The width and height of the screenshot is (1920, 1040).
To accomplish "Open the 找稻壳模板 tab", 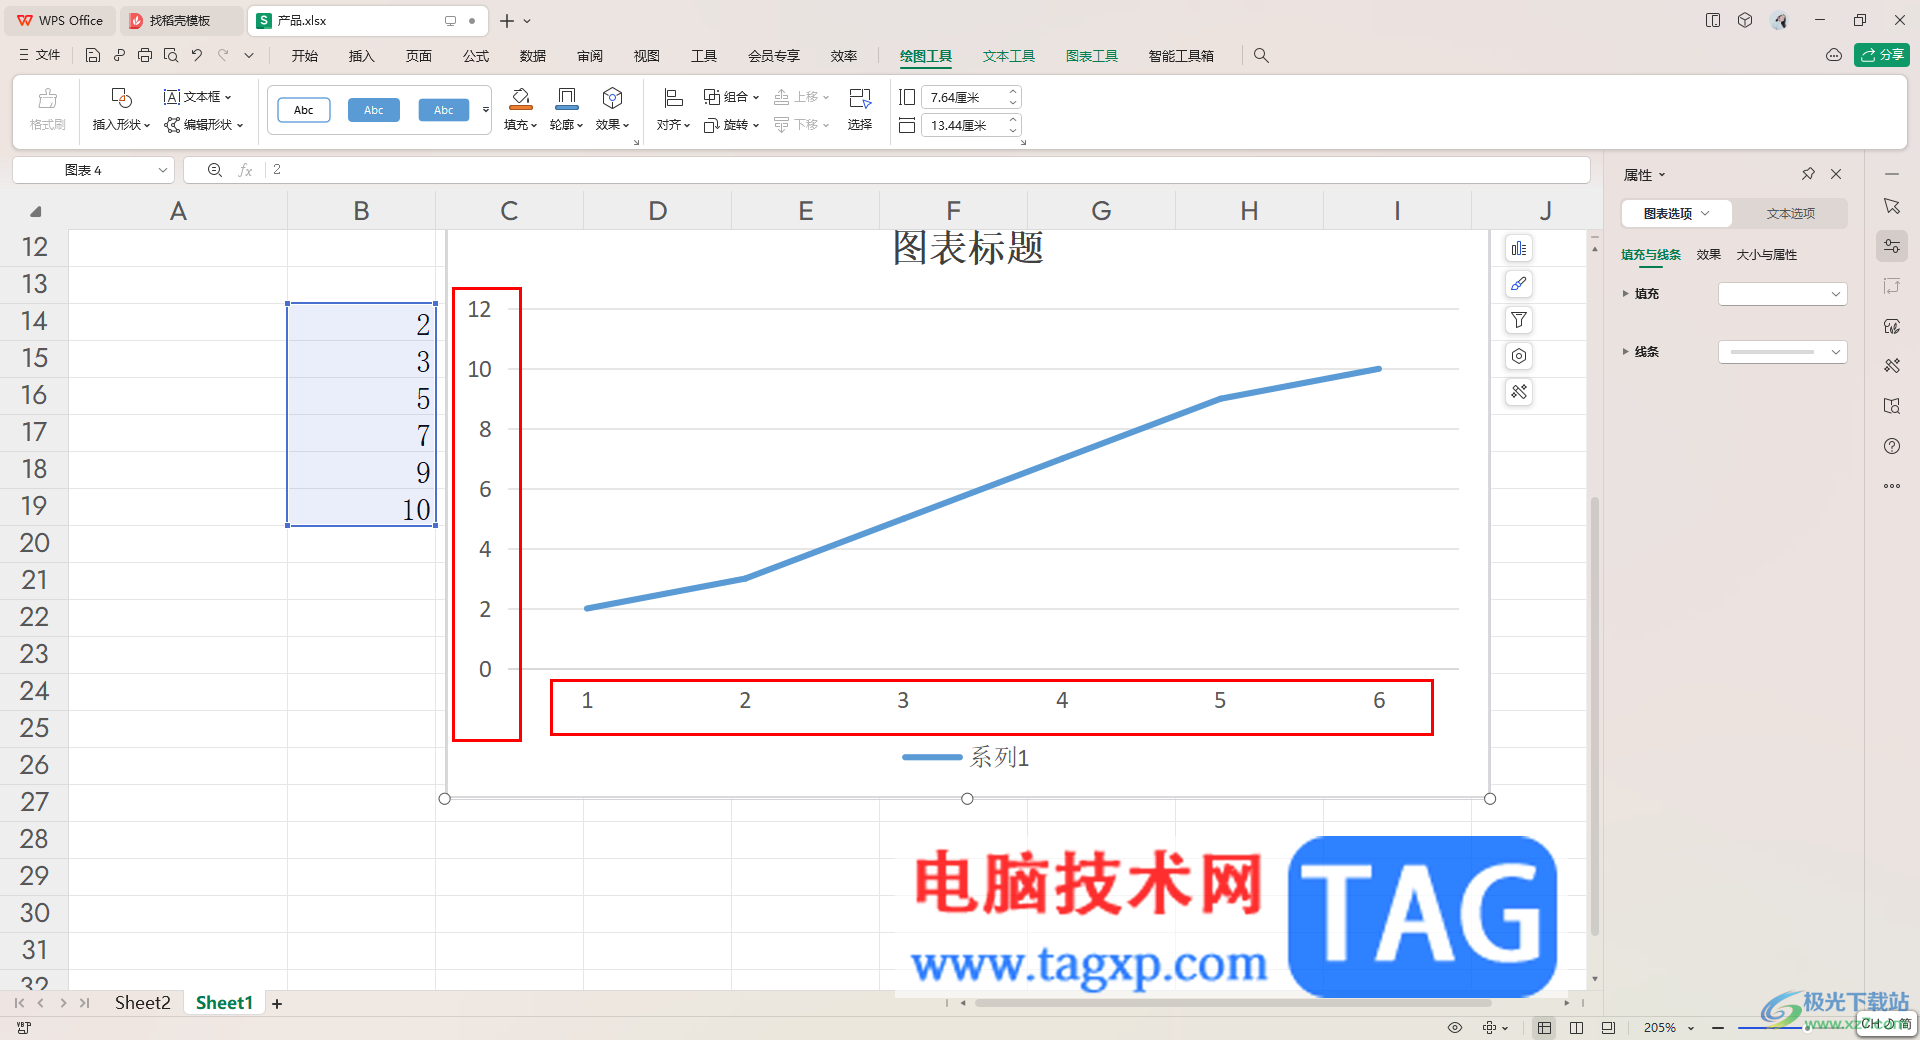I will click(x=180, y=21).
